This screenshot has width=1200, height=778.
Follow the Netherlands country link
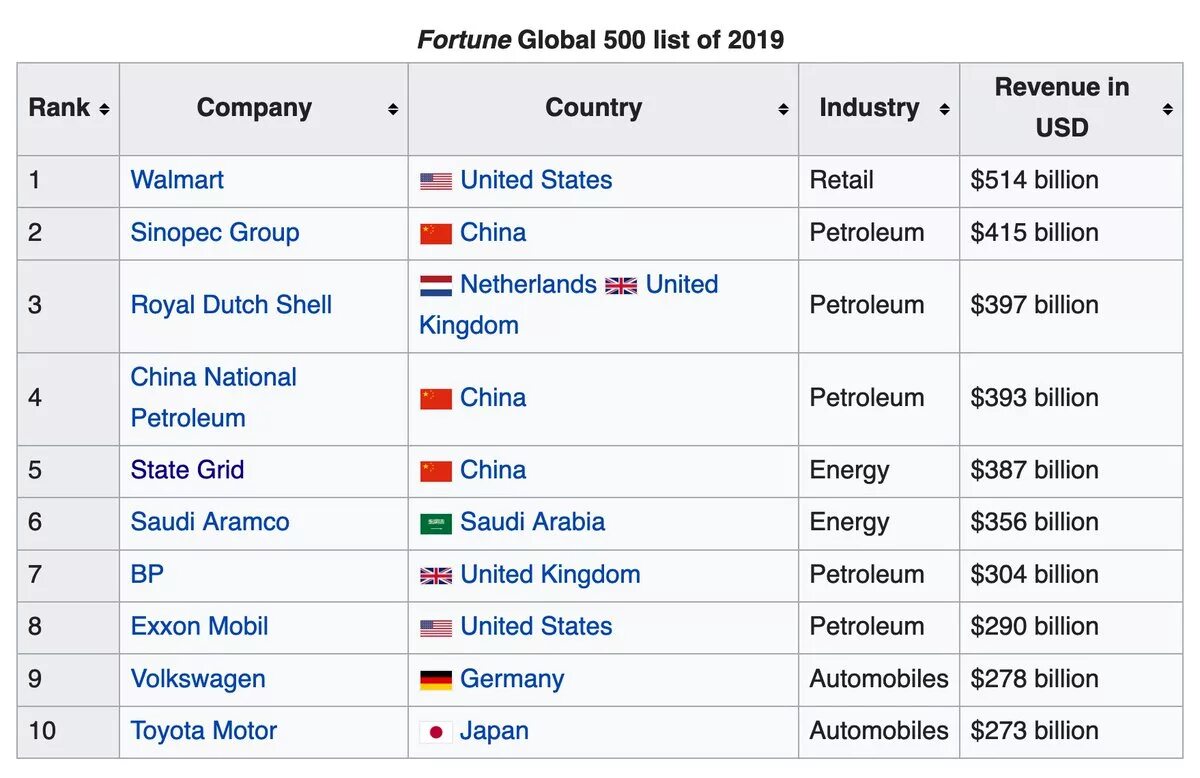pos(528,284)
